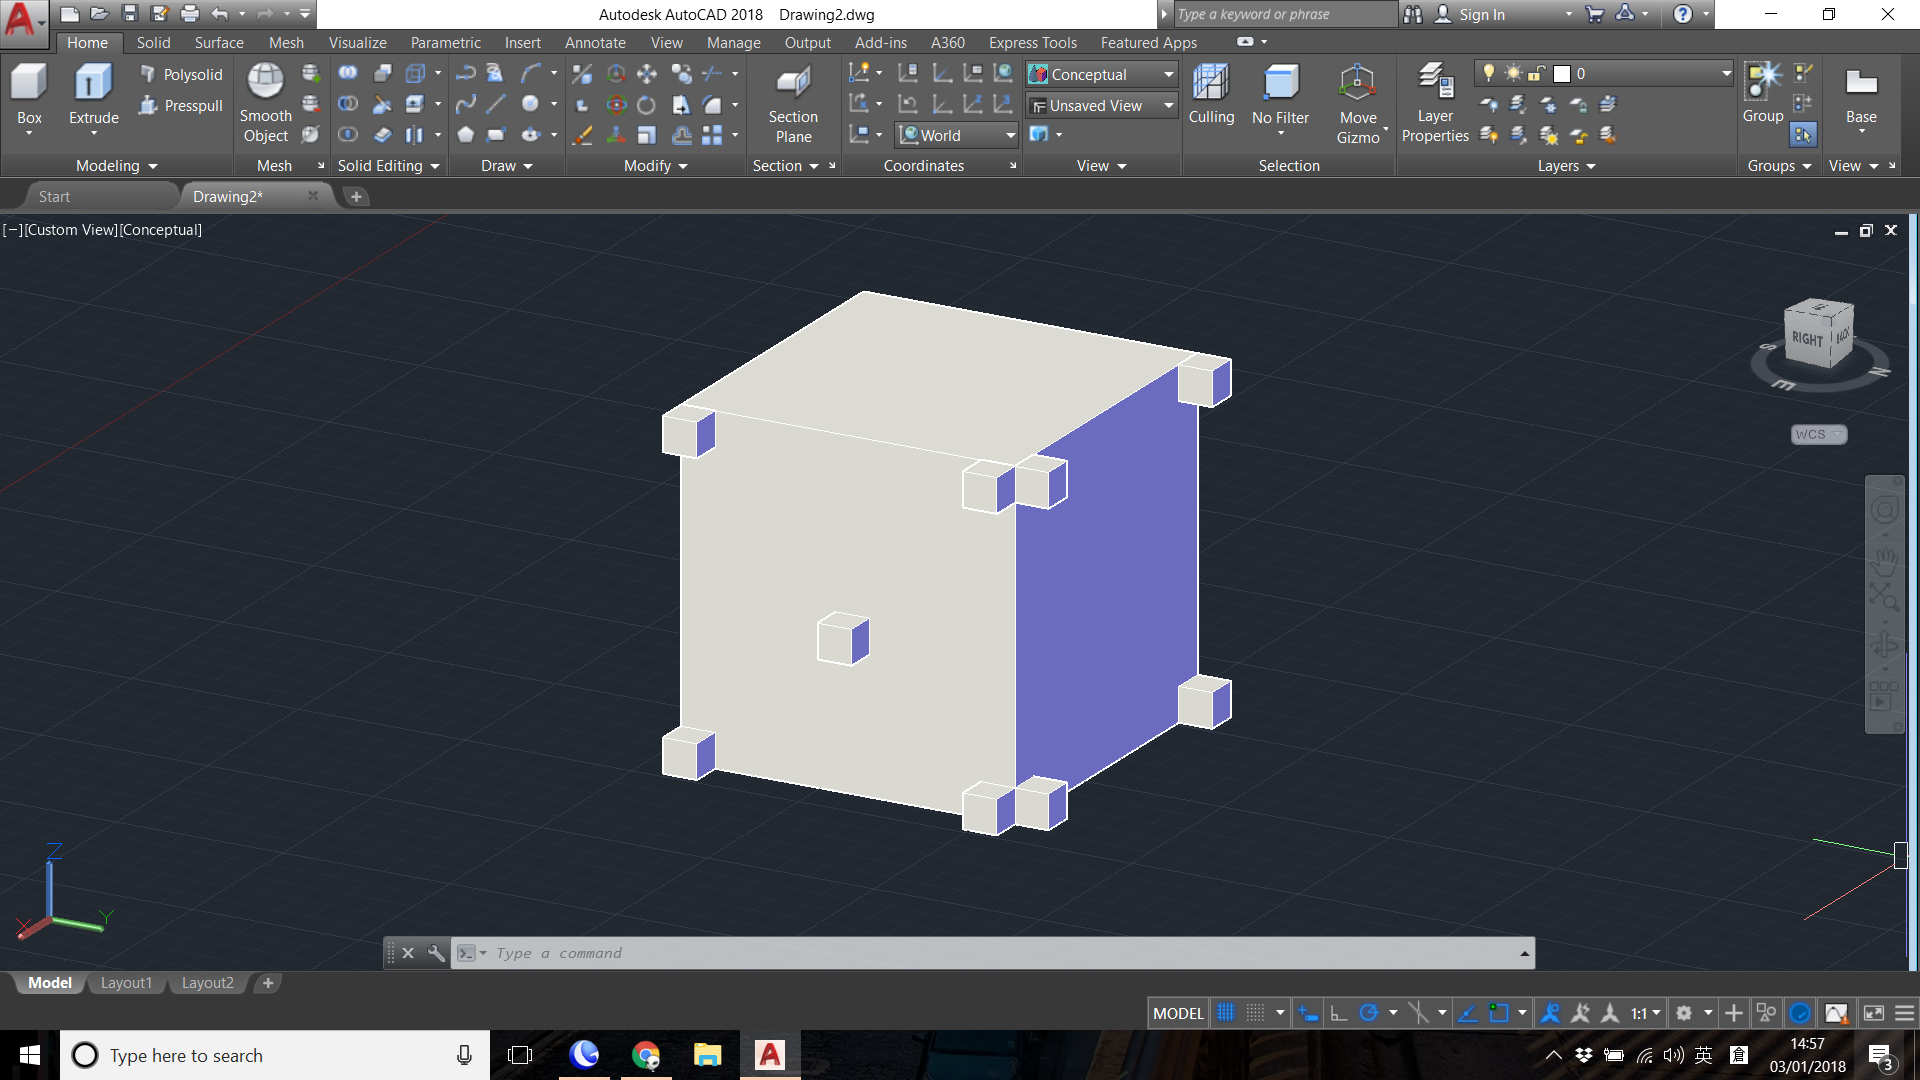The width and height of the screenshot is (1920, 1080).
Task: Toggle group selection on/off in Groups panel
Action: [1803, 135]
